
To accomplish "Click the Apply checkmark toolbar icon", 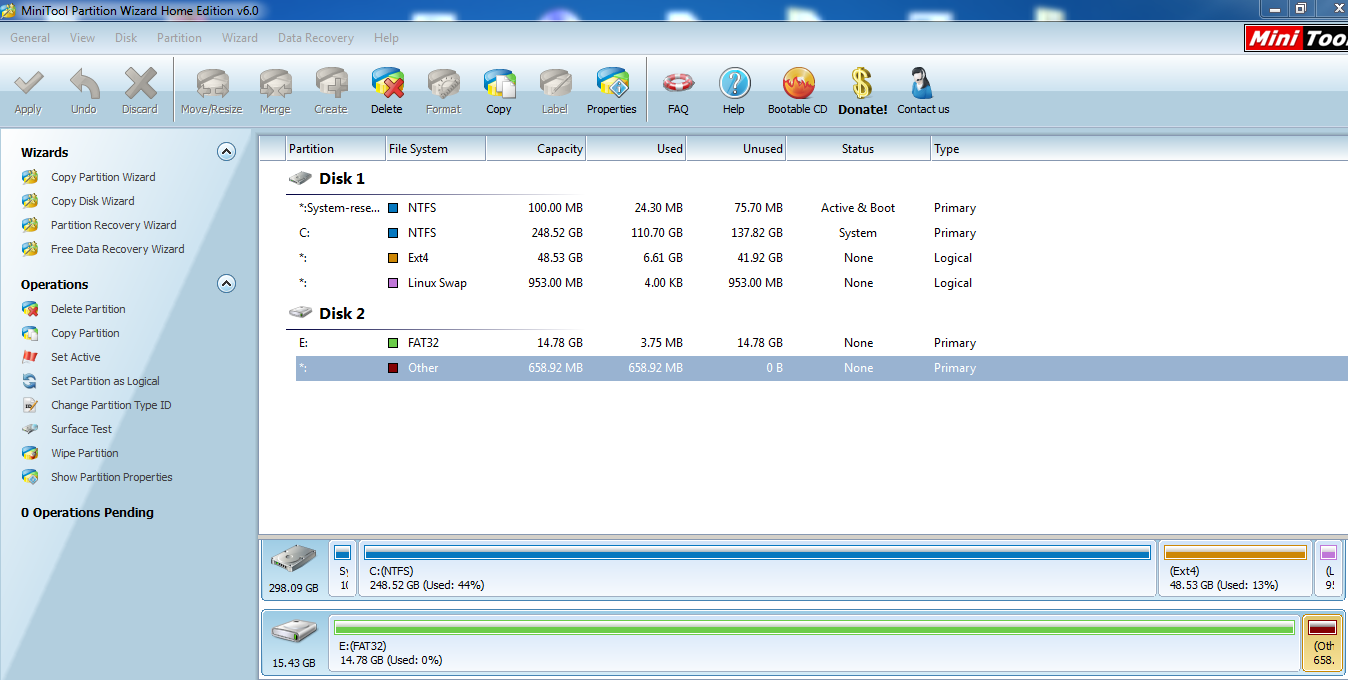I will (28, 84).
